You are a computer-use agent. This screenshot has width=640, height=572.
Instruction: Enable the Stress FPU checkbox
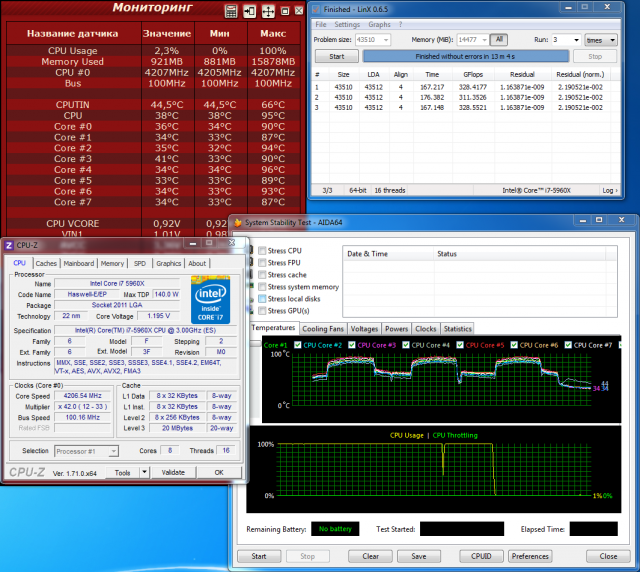pyautogui.click(x=262, y=263)
